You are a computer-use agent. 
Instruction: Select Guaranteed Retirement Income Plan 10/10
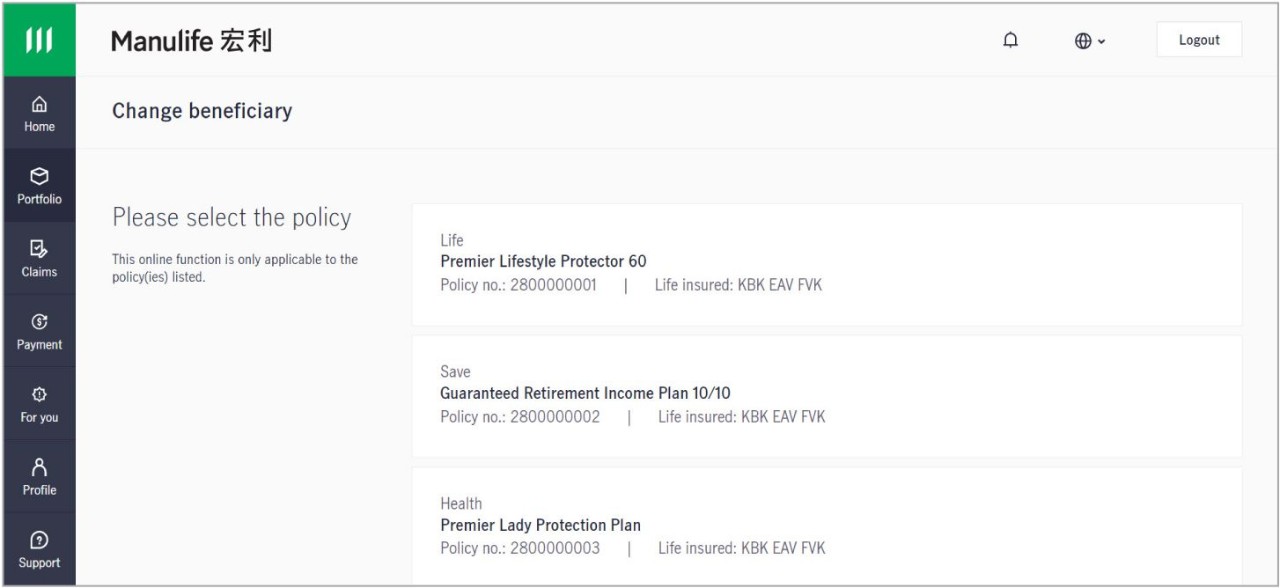827,397
